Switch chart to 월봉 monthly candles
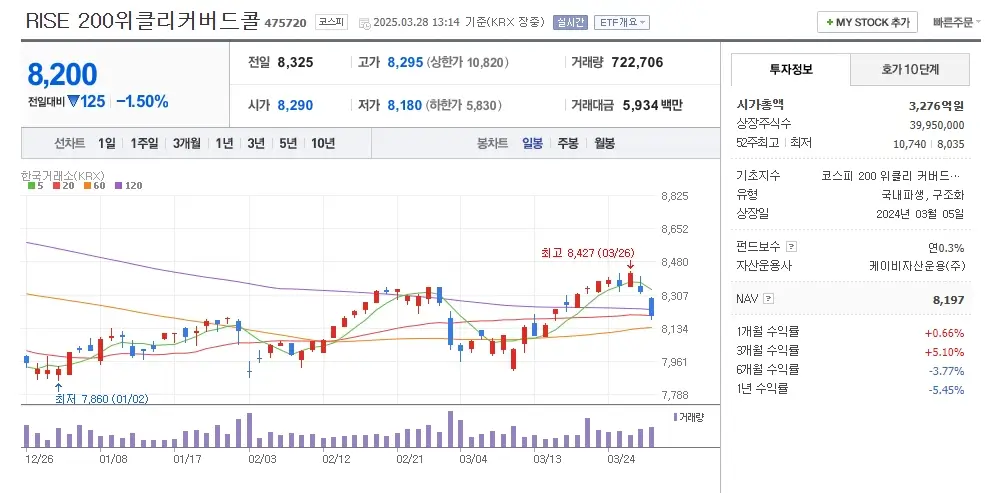 [x=604, y=143]
